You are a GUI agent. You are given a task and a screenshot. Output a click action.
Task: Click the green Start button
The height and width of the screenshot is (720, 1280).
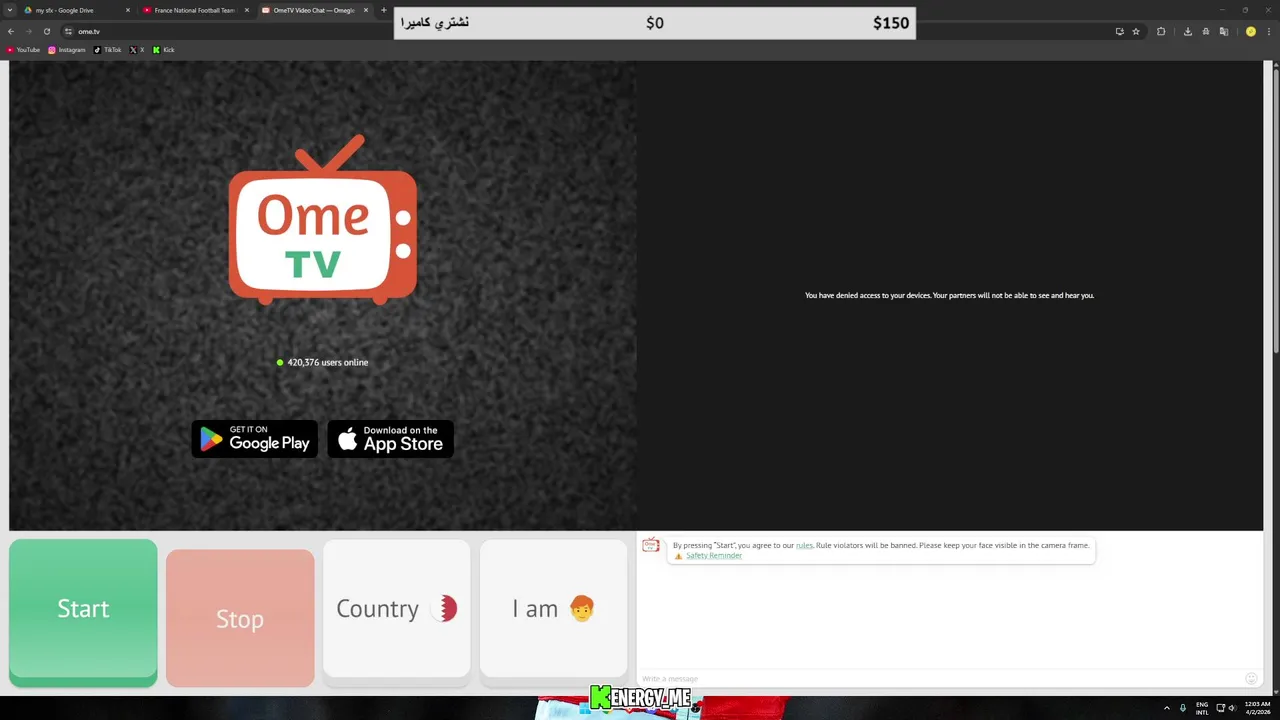(x=83, y=612)
